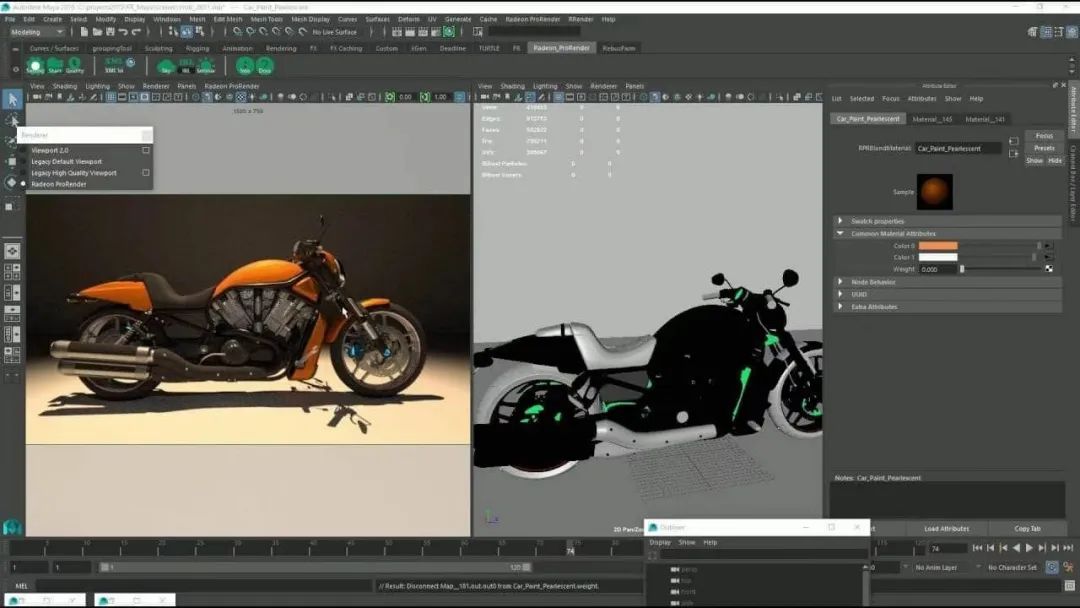Toggle the shelf visibility eye icon

[x=15, y=69]
